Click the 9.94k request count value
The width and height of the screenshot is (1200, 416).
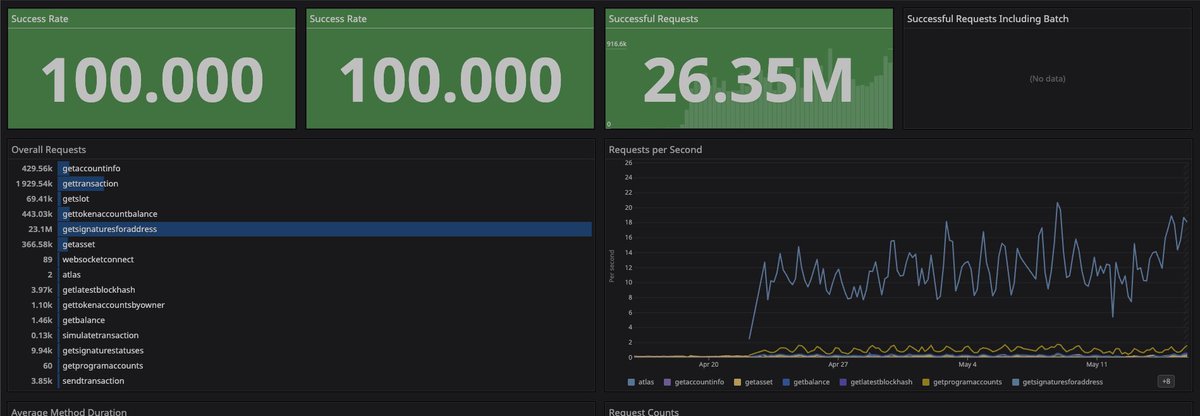[x=41, y=351]
